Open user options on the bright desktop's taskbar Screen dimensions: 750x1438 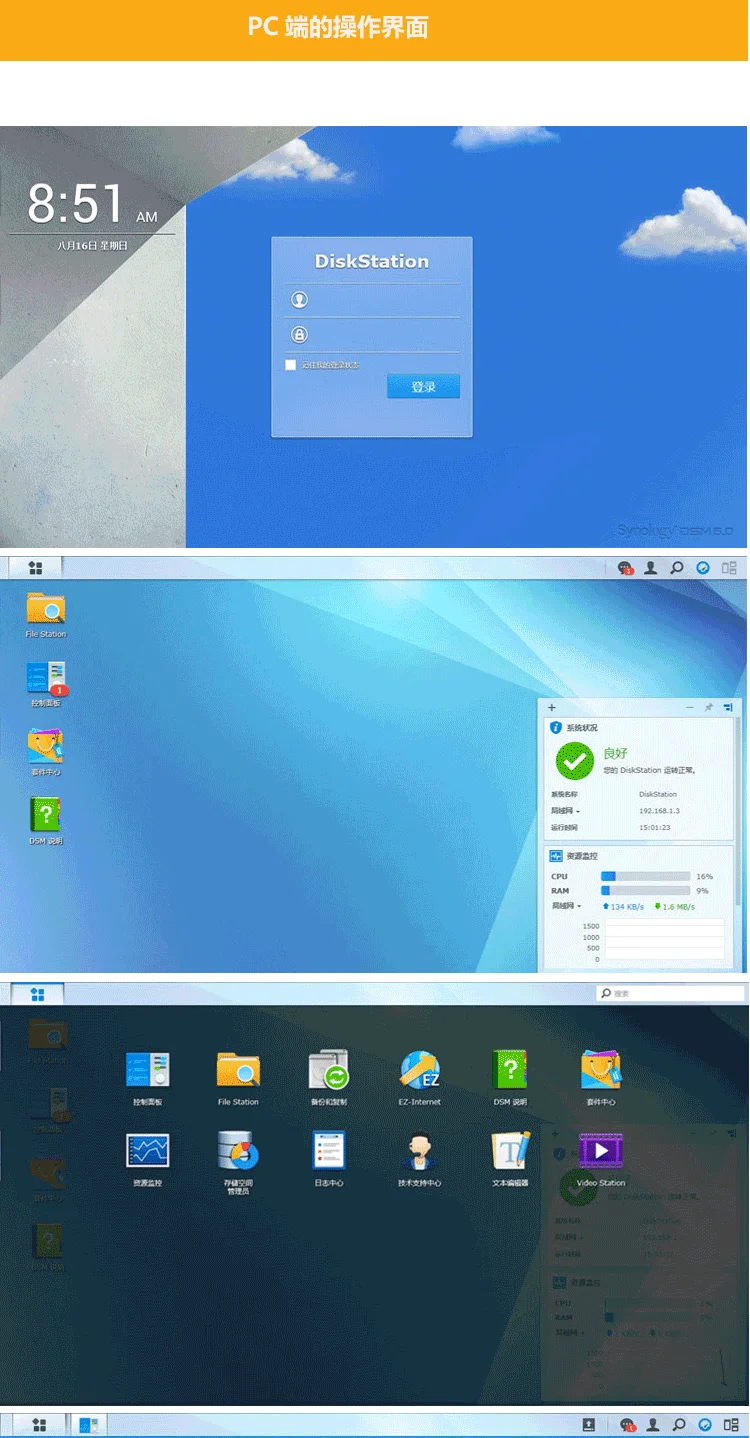tap(651, 568)
